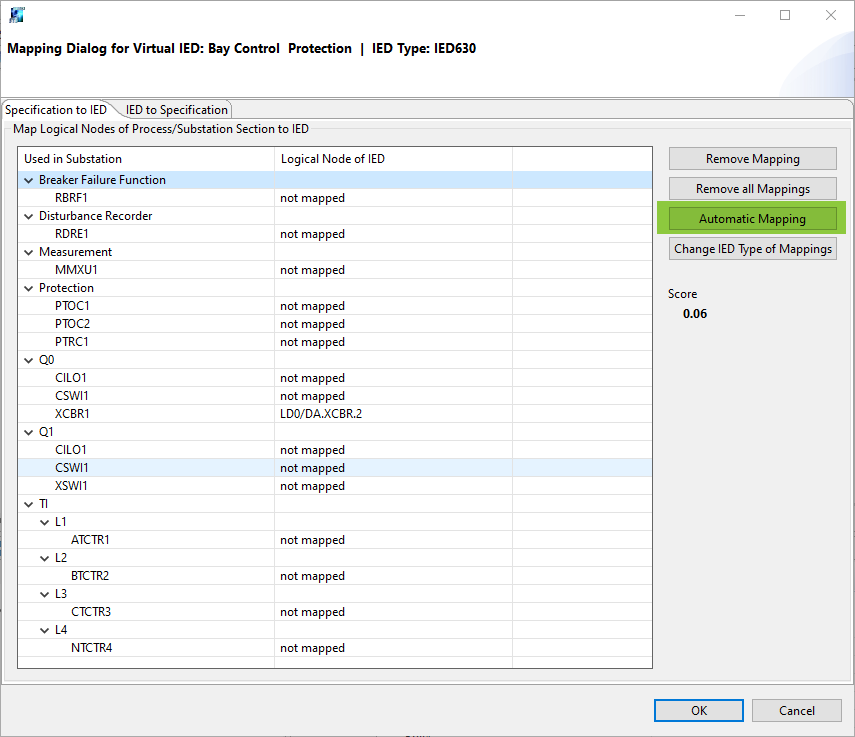
Task: Click Change IED Type of Mappings
Action: click(x=752, y=249)
